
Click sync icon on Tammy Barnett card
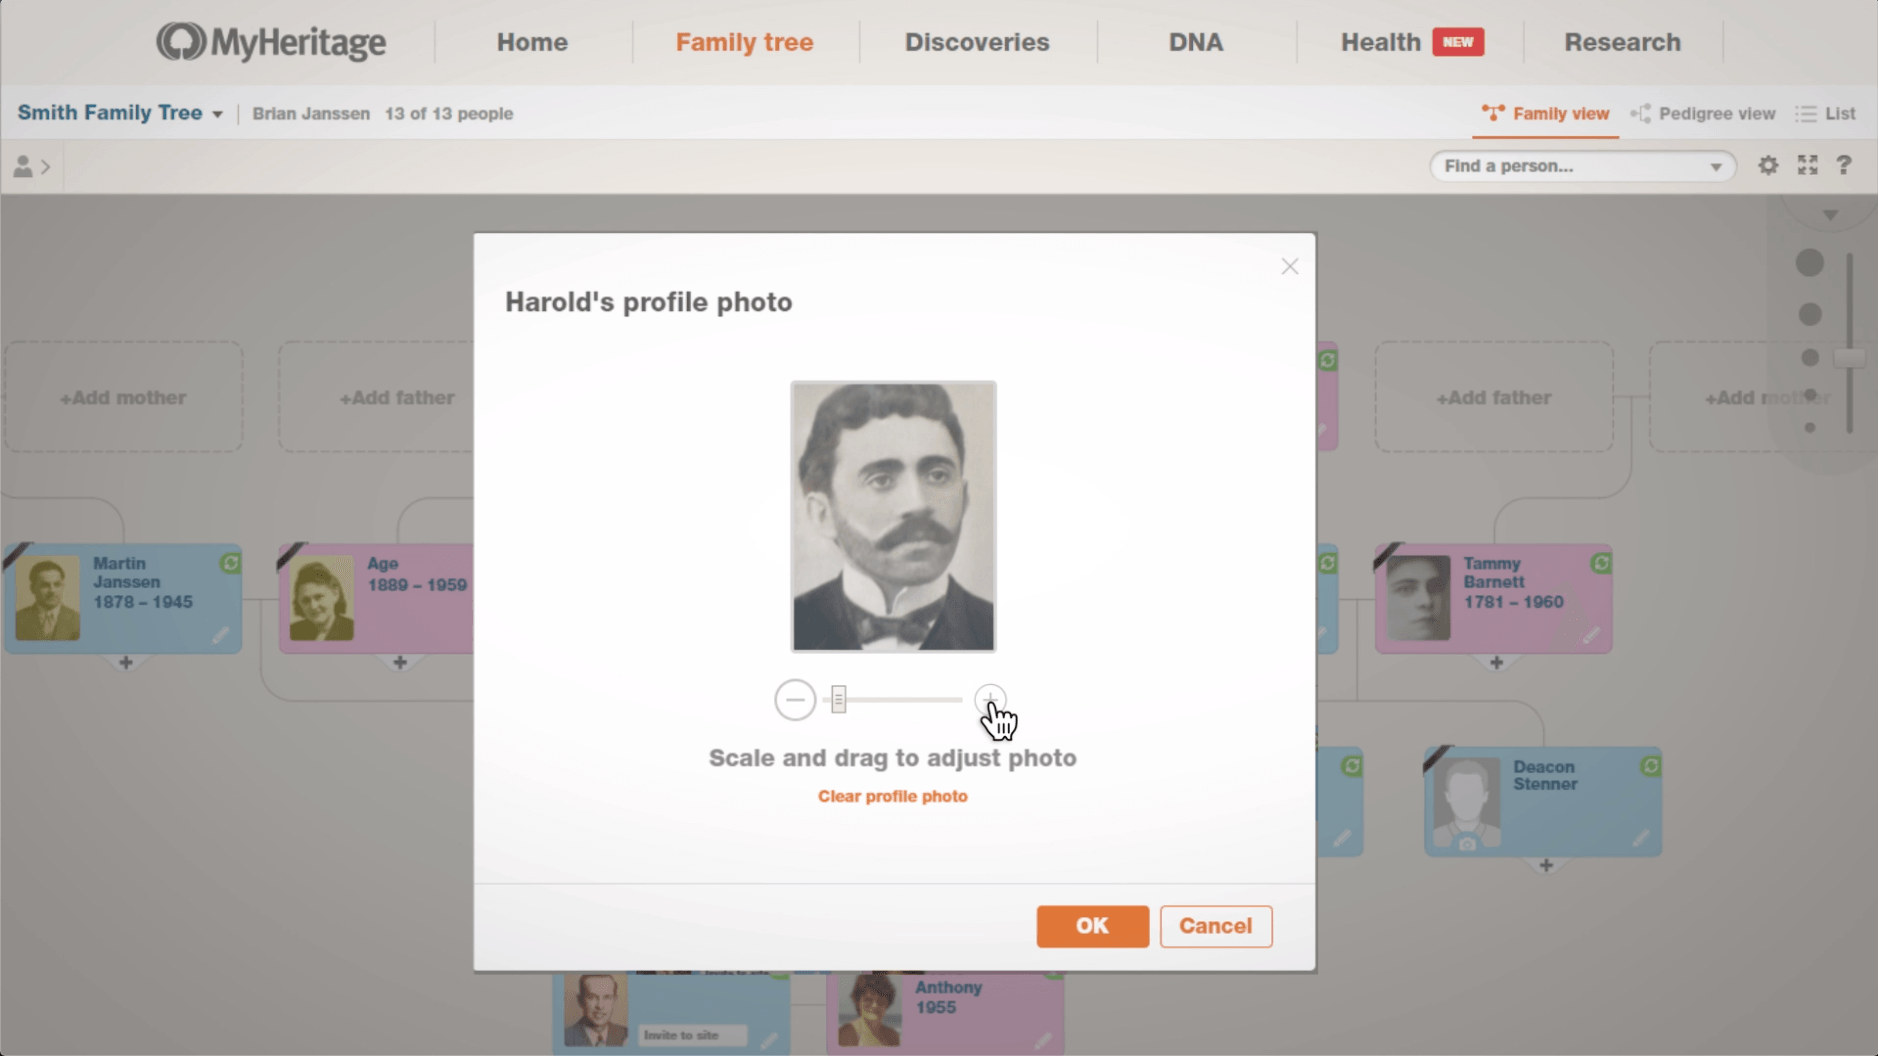[x=1600, y=564]
